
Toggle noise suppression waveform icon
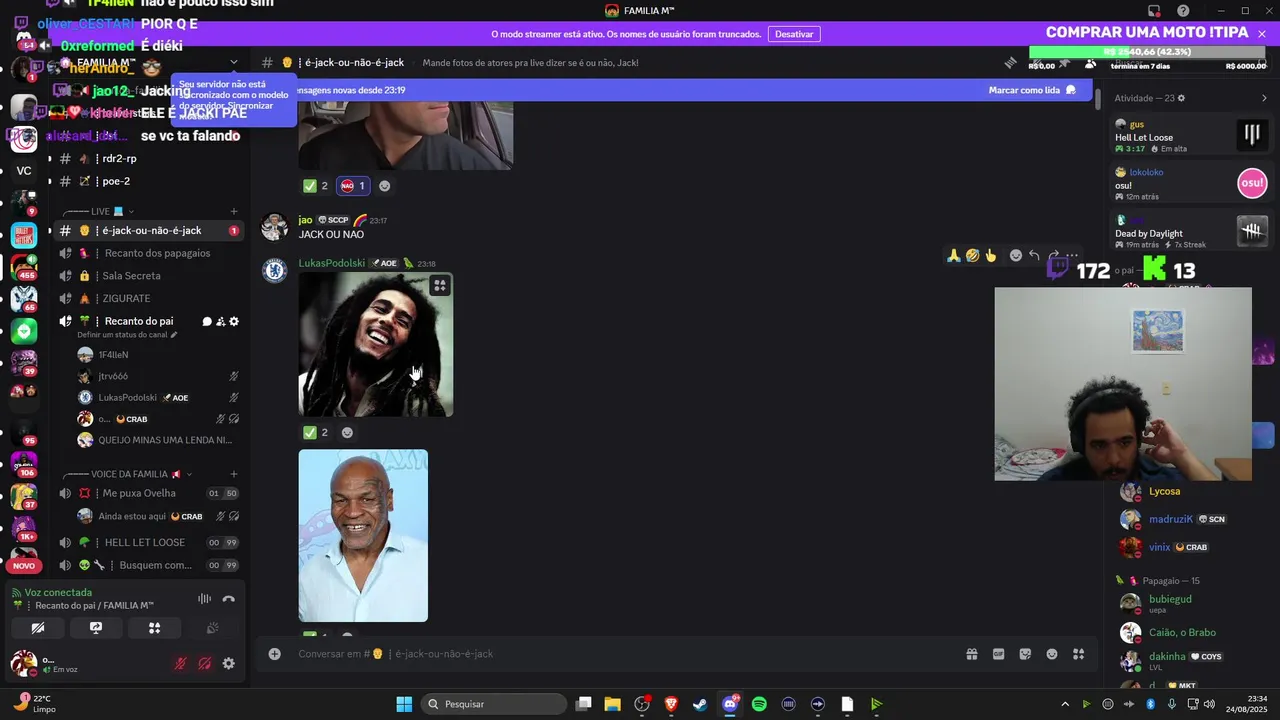click(204, 599)
